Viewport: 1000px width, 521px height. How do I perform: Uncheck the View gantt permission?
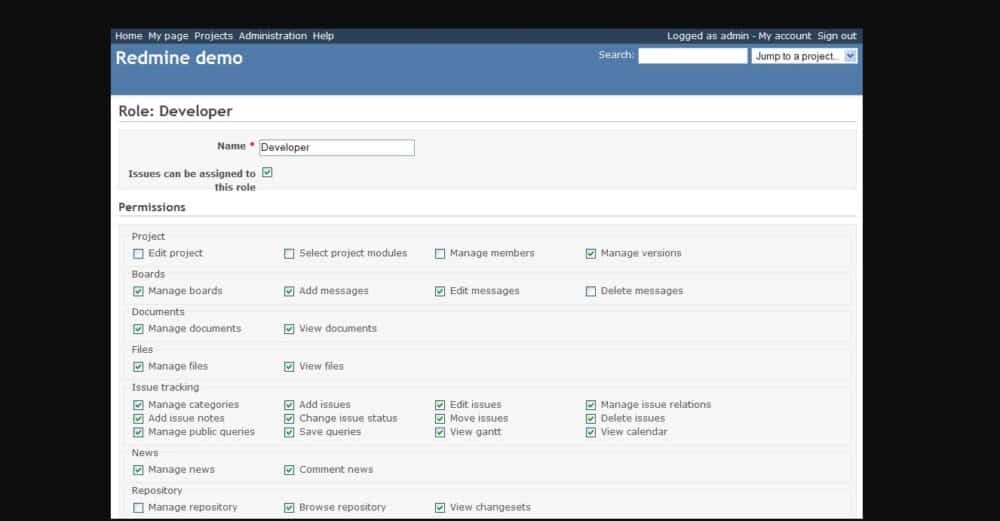tap(440, 432)
